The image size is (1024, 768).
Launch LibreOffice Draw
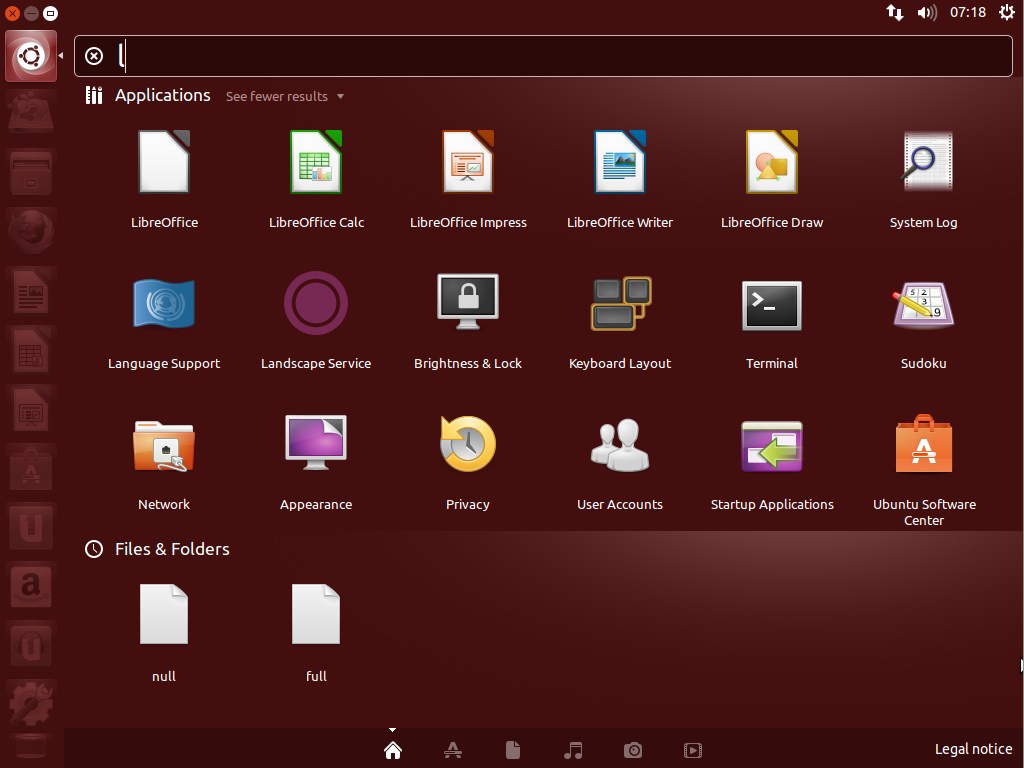tap(772, 164)
